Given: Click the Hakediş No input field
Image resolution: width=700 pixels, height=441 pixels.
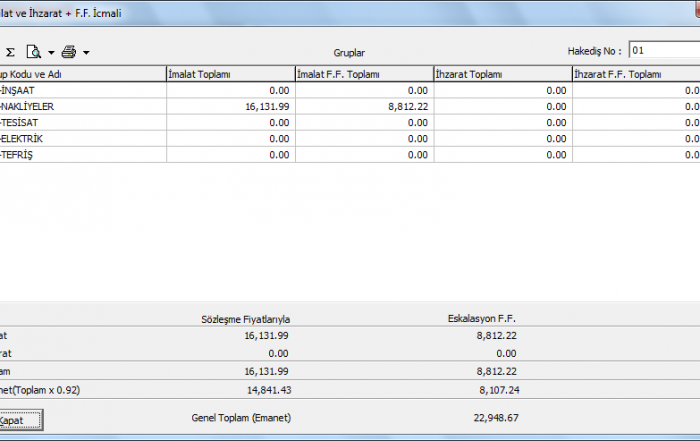Looking at the screenshot, I should [x=663, y=50].
